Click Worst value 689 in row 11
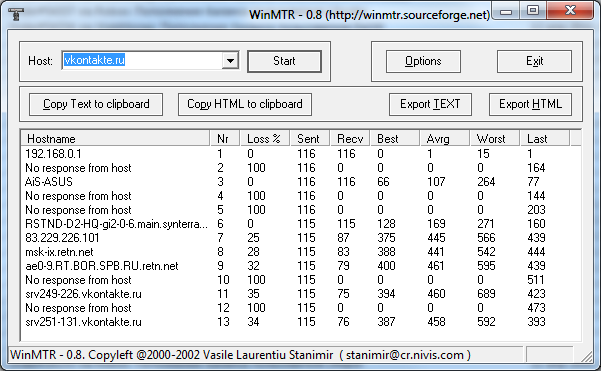 coord(486,294)
